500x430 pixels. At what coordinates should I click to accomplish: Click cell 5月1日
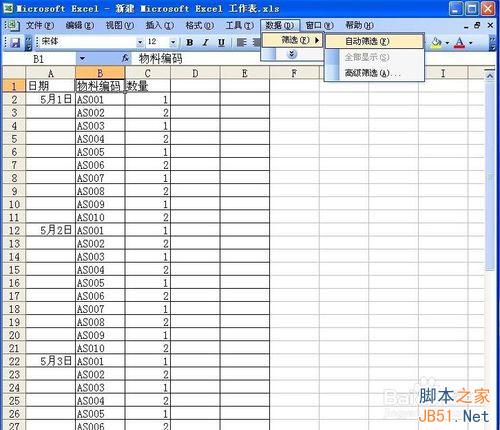click(51, 99)
